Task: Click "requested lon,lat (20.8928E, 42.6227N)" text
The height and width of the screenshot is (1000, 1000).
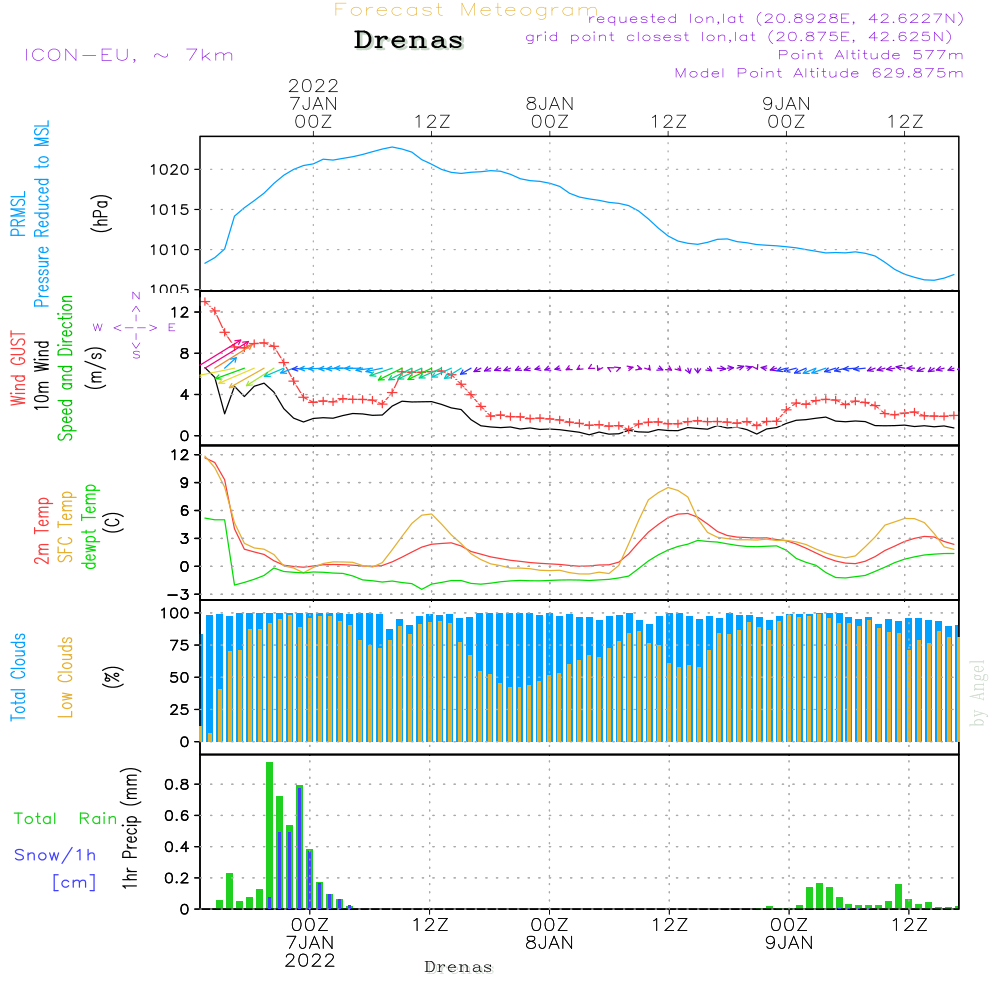Action: point(776,19)
